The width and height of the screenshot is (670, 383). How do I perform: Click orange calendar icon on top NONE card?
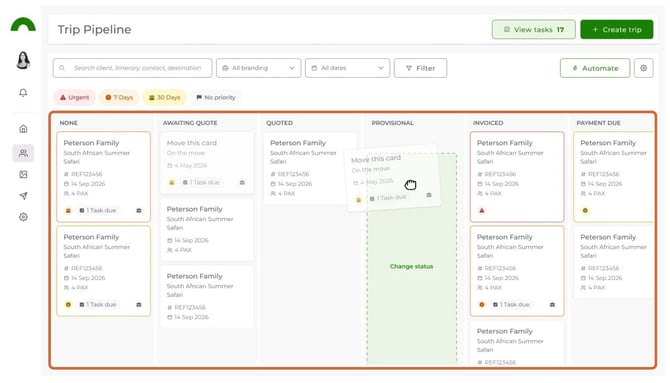click(x=68, y=210)
